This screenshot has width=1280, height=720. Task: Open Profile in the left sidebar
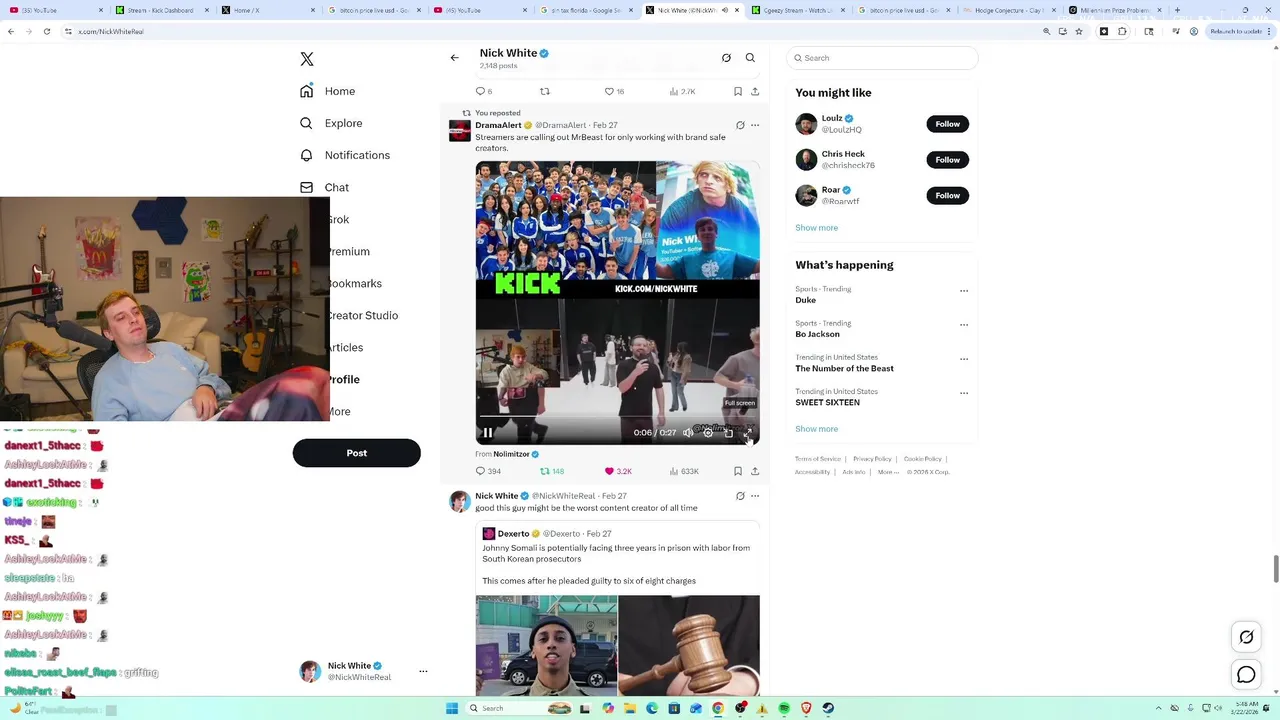(x=344, y=379)
